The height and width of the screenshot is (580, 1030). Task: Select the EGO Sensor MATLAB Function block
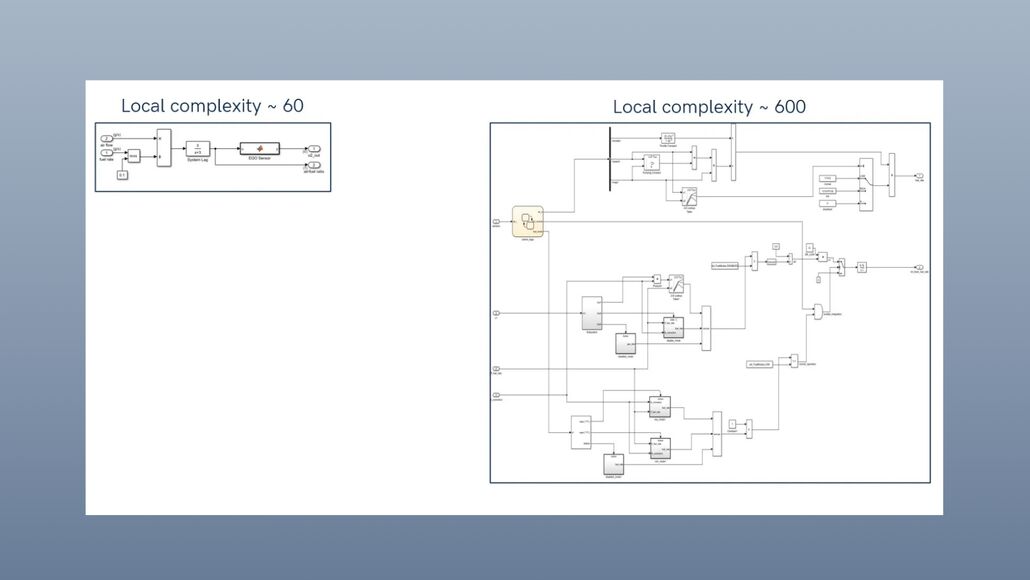(x=259, y=148)
